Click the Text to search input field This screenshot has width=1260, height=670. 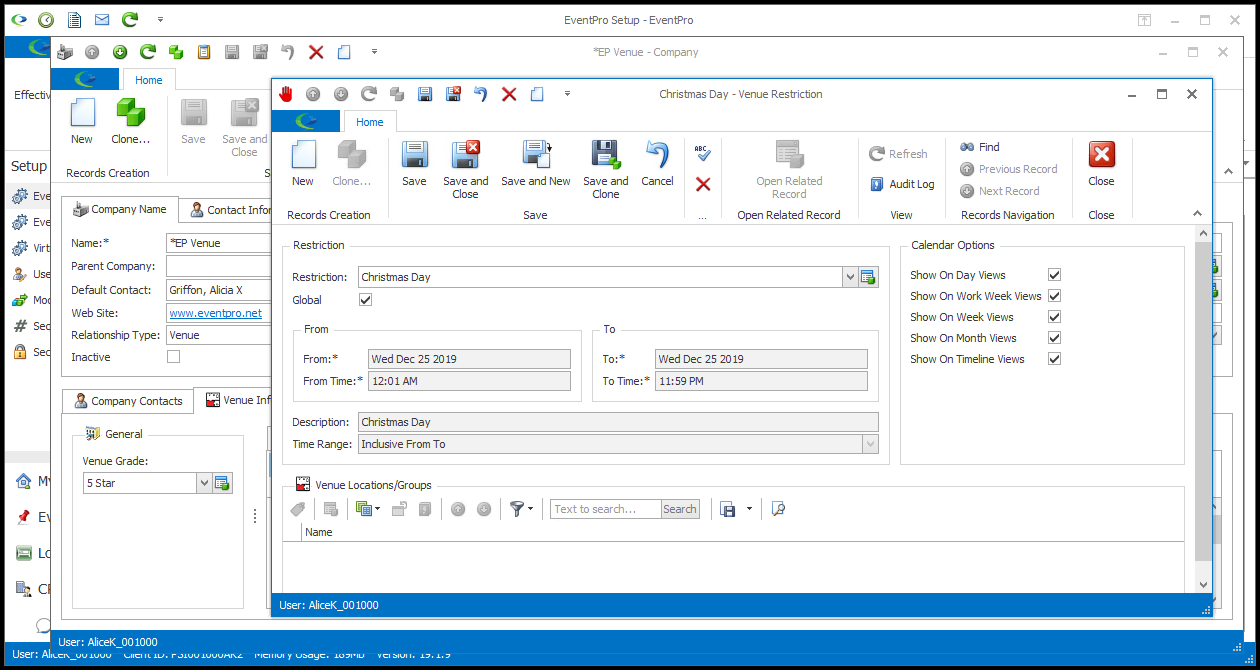[605, 509]
